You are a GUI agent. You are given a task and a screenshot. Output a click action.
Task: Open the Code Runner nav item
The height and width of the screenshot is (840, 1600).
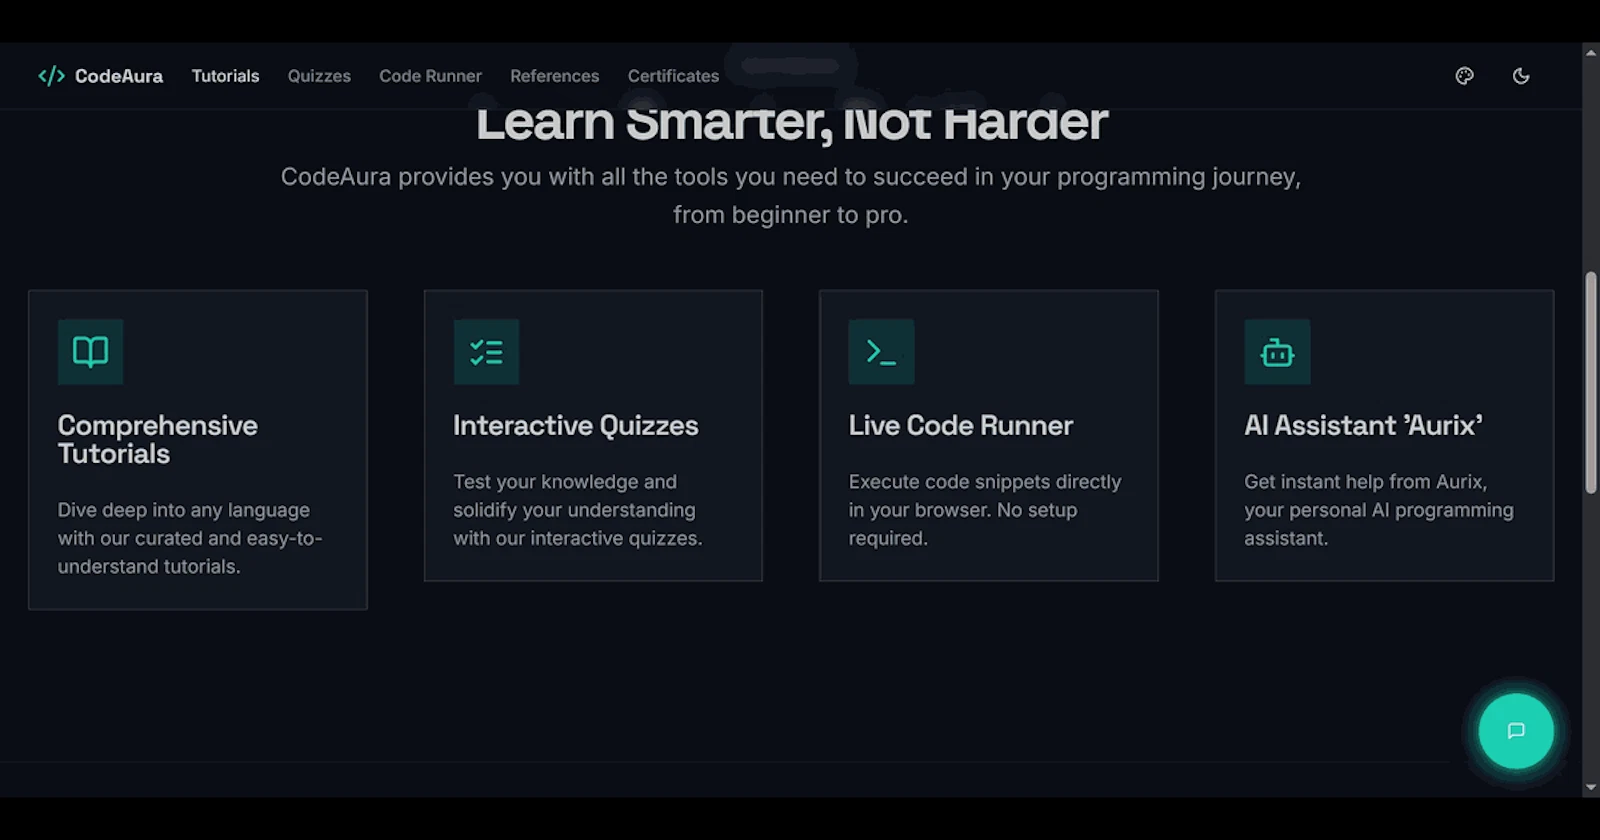(430, 76)
